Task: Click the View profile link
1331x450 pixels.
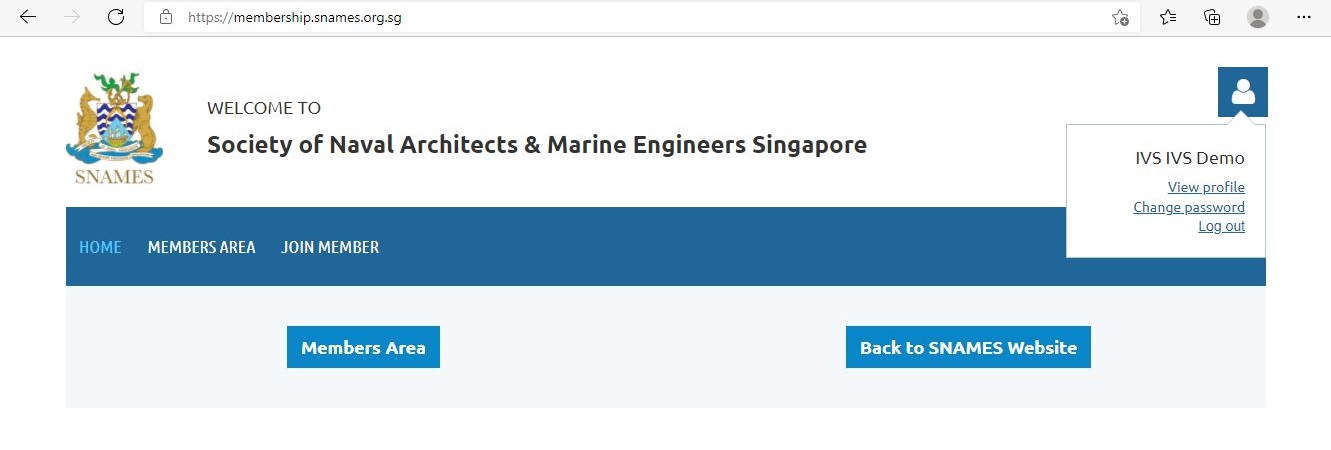Action: point(1206,187)
